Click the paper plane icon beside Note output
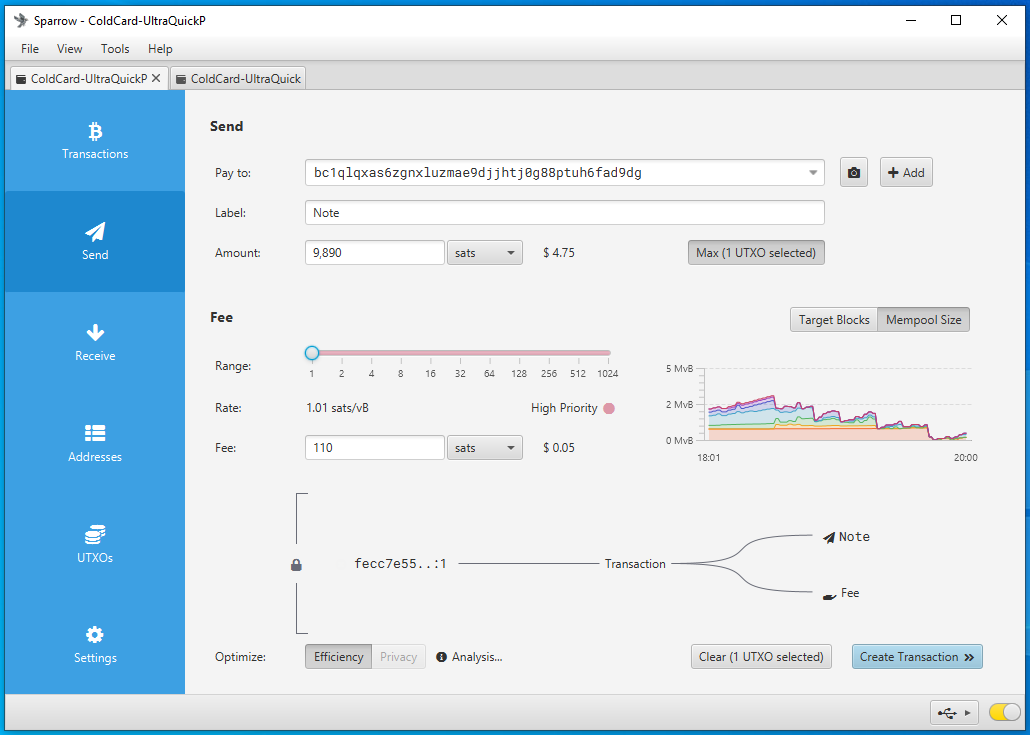 click(x=829, y=537)
